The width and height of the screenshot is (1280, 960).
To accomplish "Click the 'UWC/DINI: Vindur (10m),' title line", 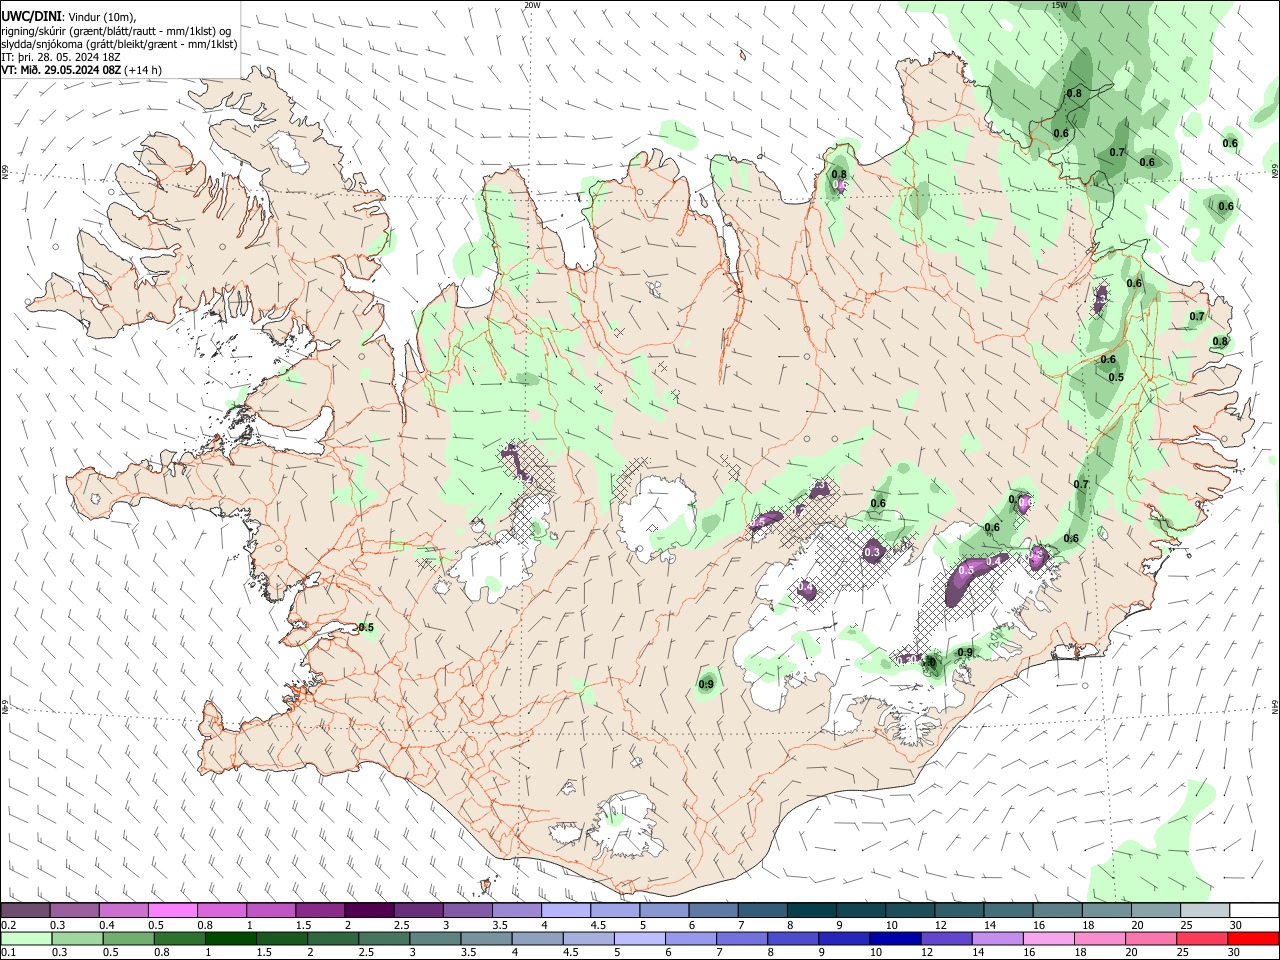I will [x=68, y=17].
